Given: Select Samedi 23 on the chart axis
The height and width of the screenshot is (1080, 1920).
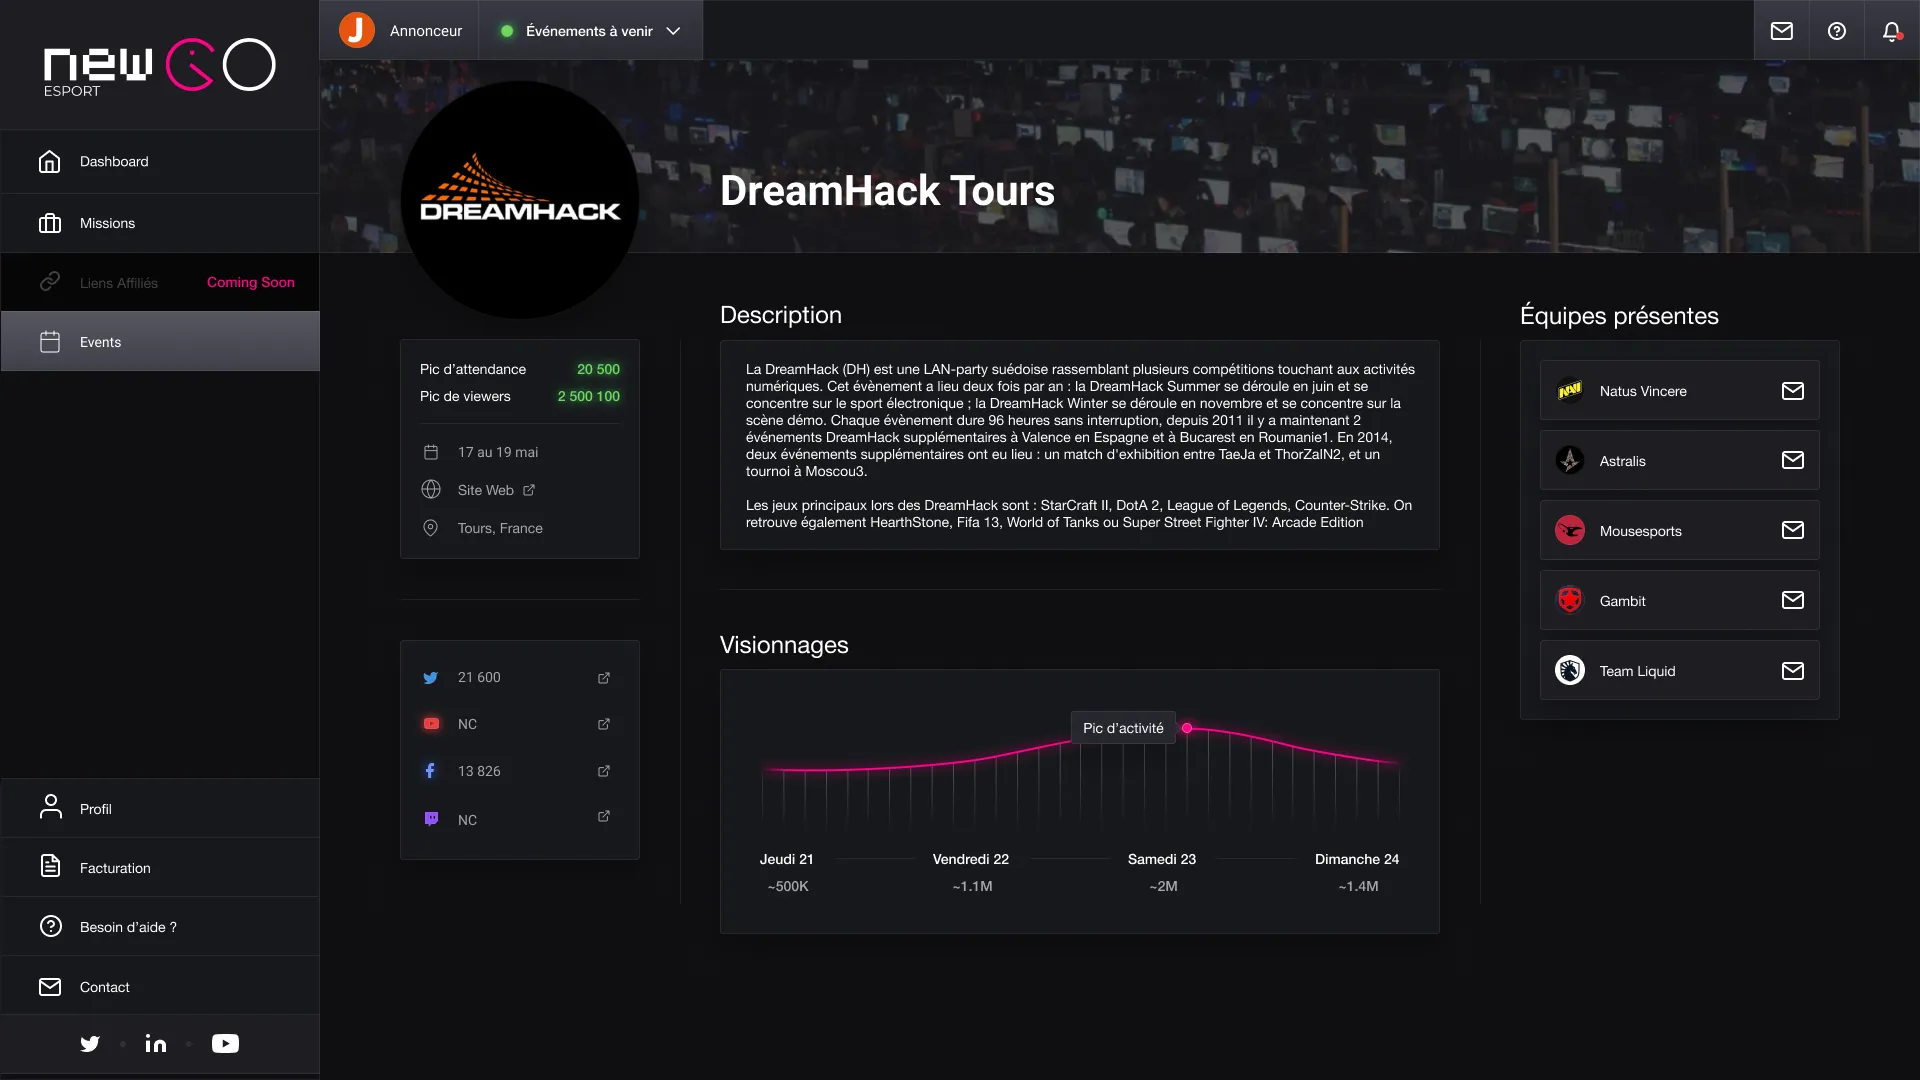Looking at the screenshot, I should click(x=1161, y=859).
